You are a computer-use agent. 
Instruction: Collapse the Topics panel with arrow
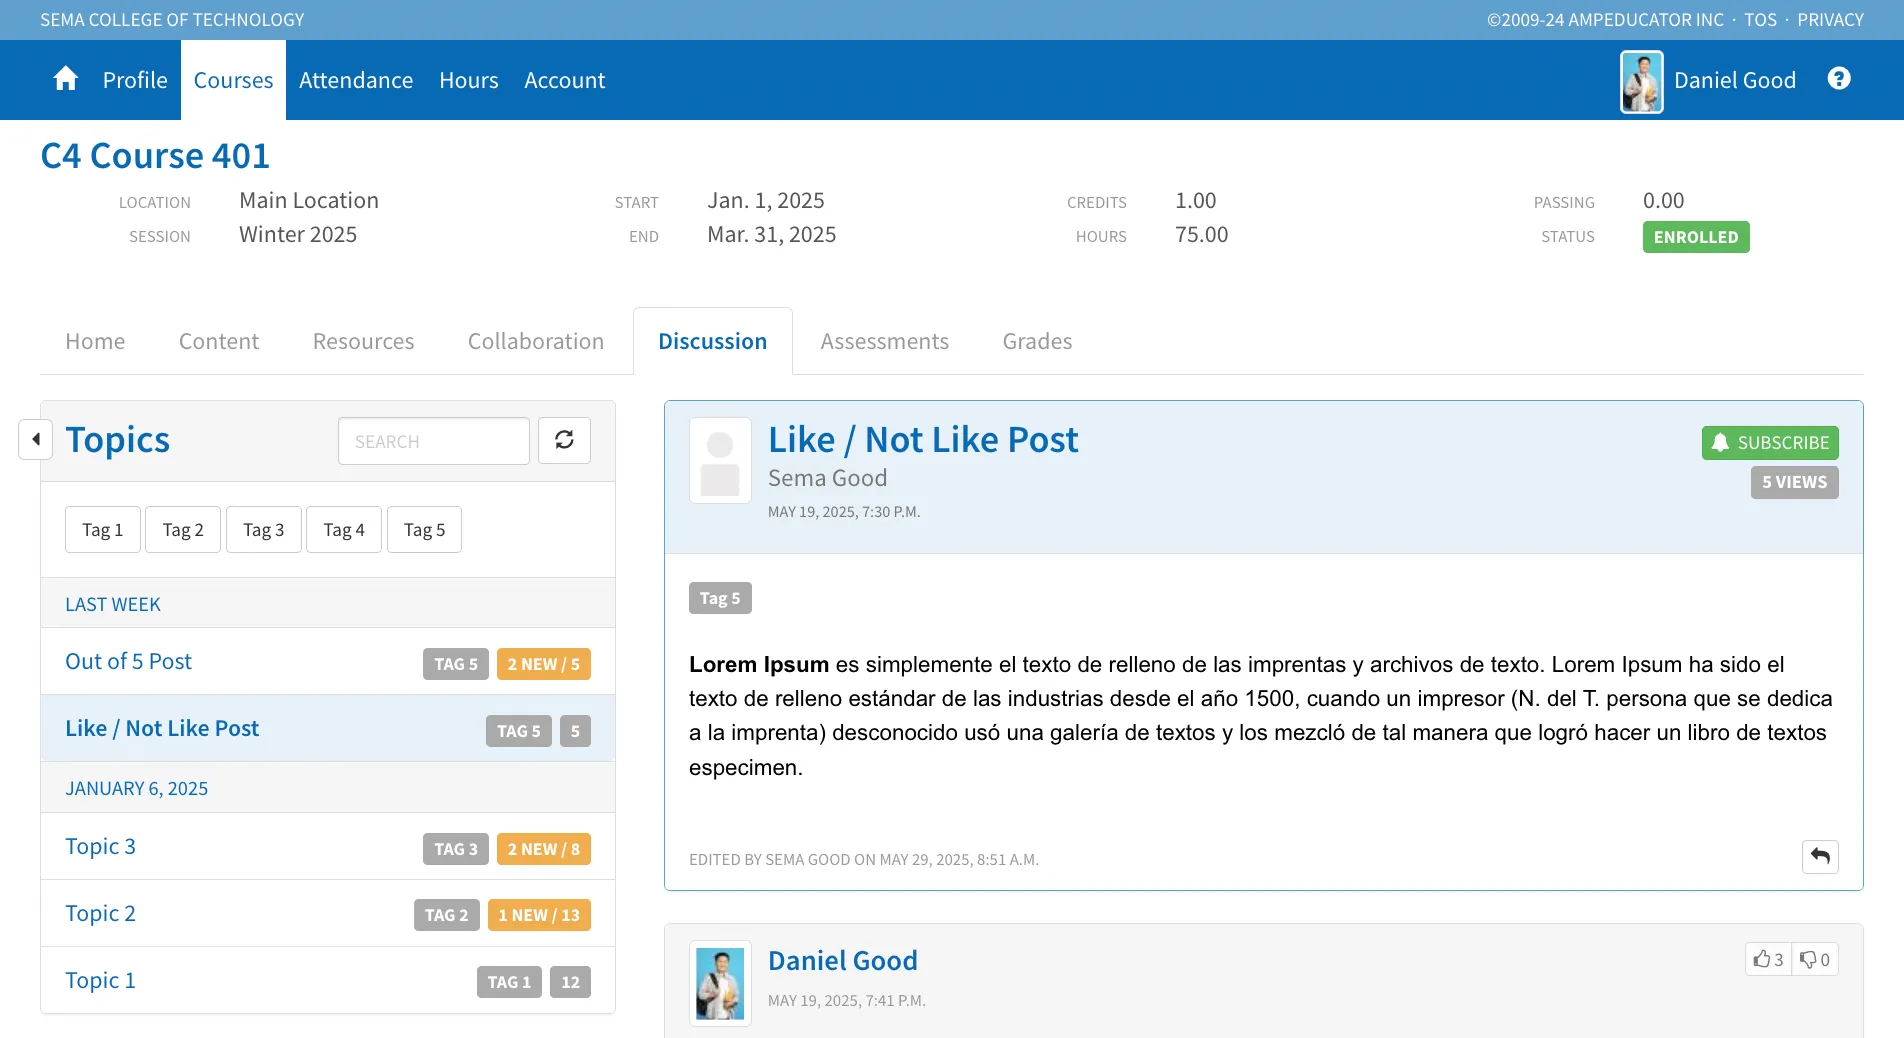36,439
